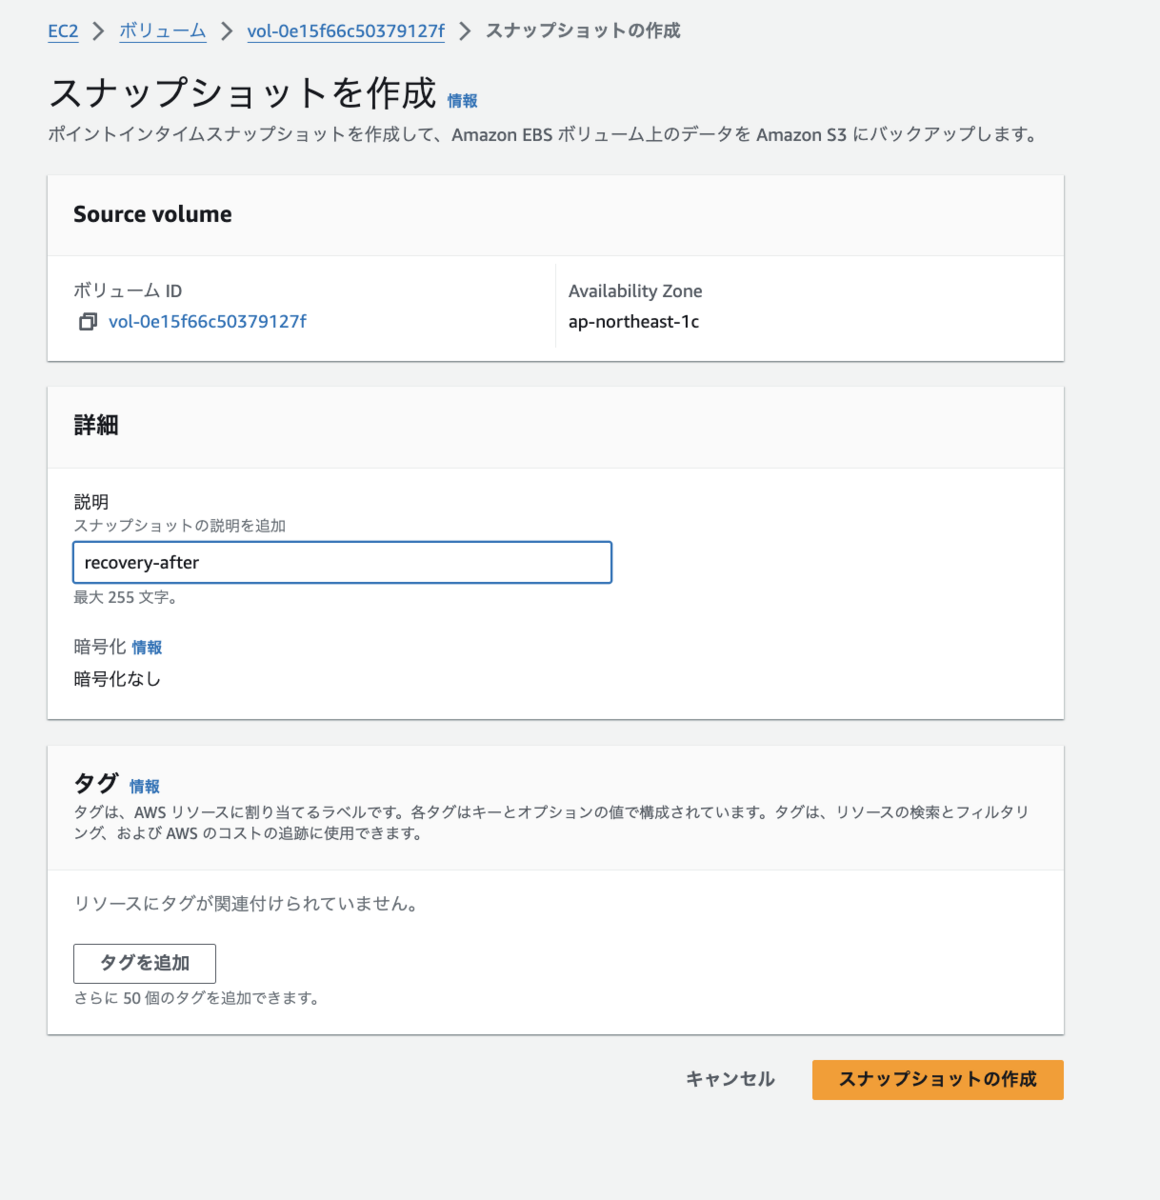Open the volume ID breadcrumb link
This screenshot has width=1160, height=1200.
pos(345,31)
